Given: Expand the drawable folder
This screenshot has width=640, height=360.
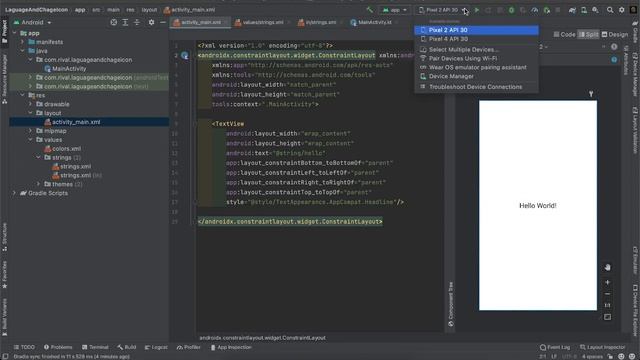Looking at the screenshot, I should [x=30, y=104].
